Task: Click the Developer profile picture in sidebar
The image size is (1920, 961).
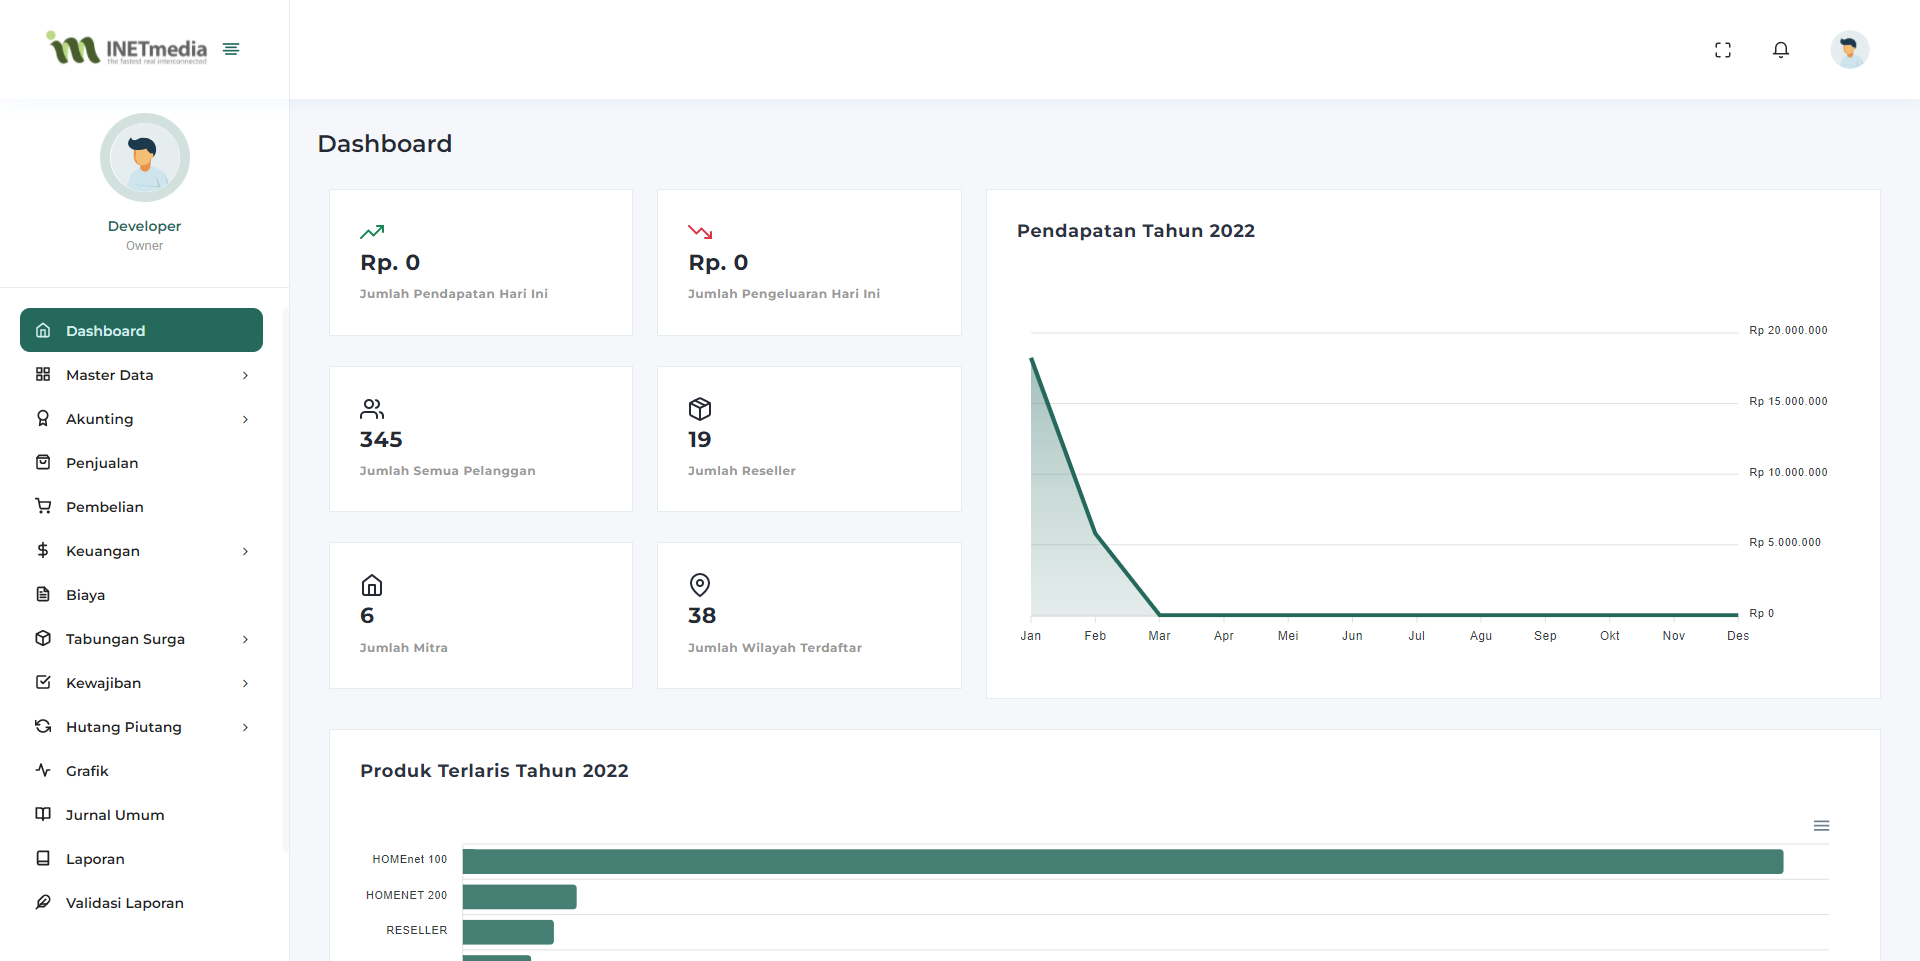Action: pyautogui.click(x=145, y=158)
